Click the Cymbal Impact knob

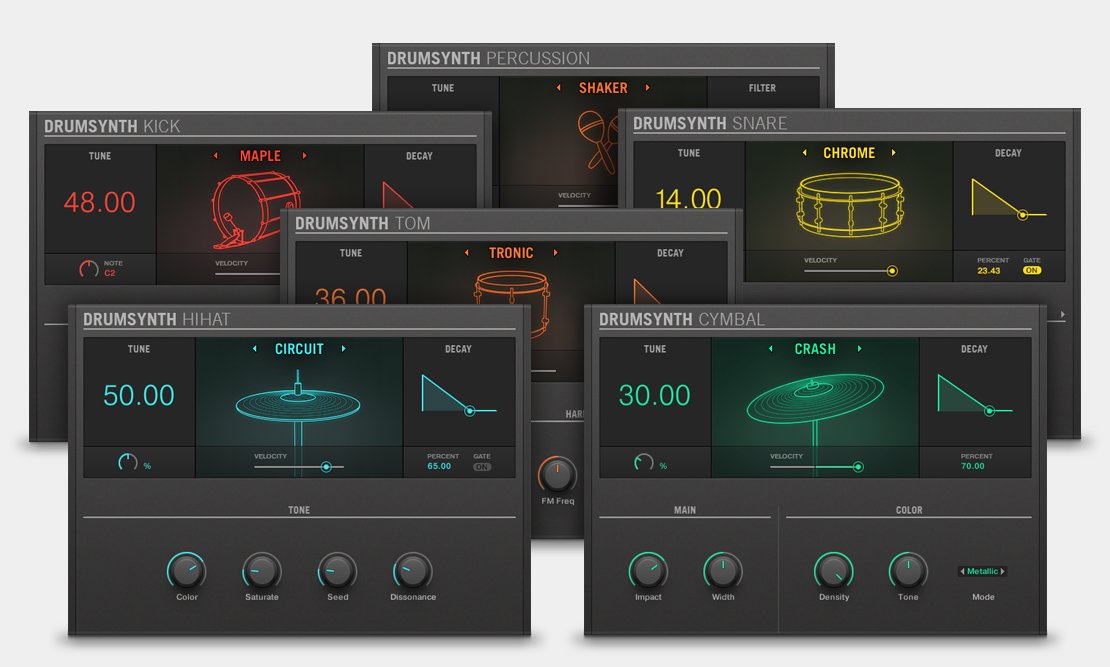coord(648,571)
